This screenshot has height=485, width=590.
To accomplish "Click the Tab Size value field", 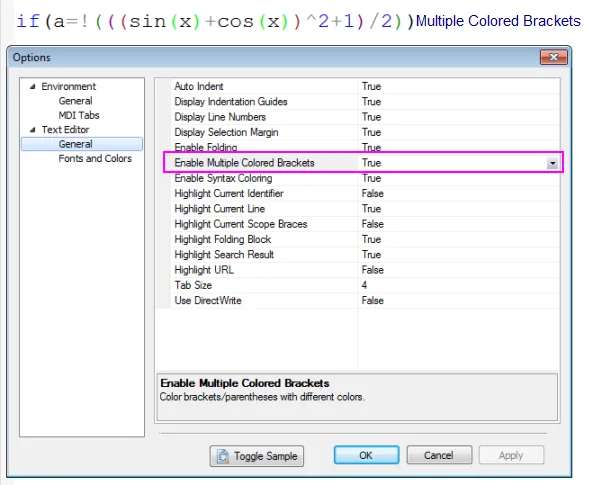I will coord(458,285).
